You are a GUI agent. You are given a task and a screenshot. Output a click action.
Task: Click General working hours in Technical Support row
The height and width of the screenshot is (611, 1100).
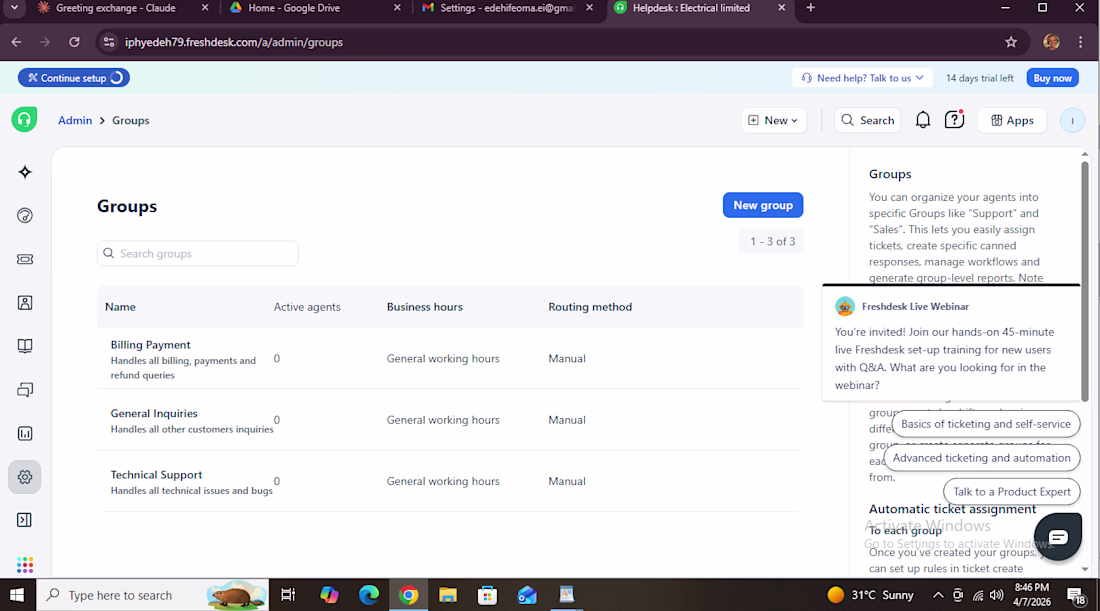[x=443, y=481]
